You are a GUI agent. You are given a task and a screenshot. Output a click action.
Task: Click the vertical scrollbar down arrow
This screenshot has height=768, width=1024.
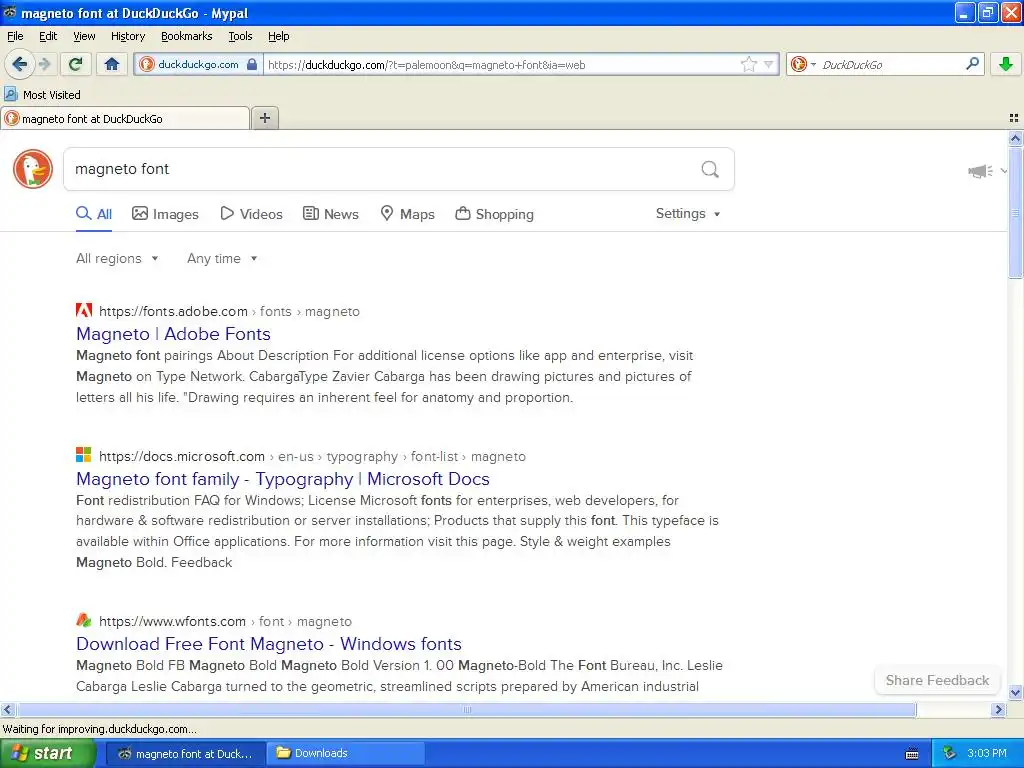tap(1015, 693)
